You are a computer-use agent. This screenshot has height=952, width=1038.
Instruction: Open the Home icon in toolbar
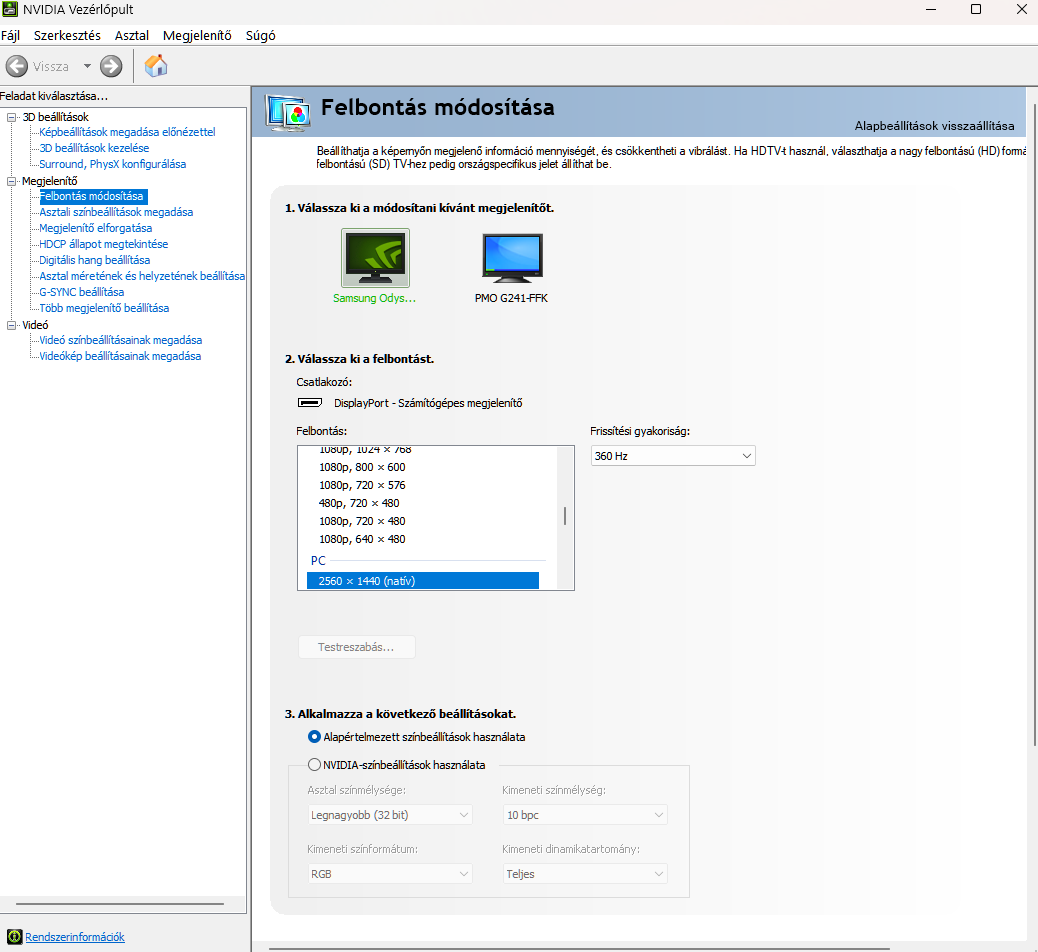click(x=156, y=66)
